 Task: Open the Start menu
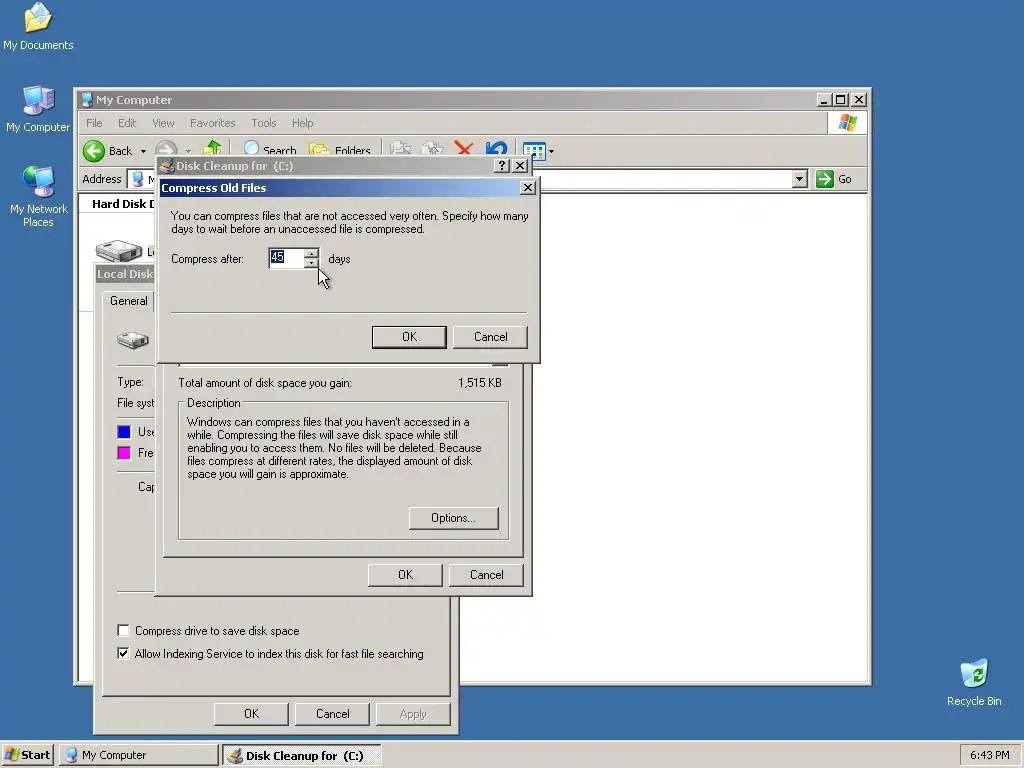[27, 755]
